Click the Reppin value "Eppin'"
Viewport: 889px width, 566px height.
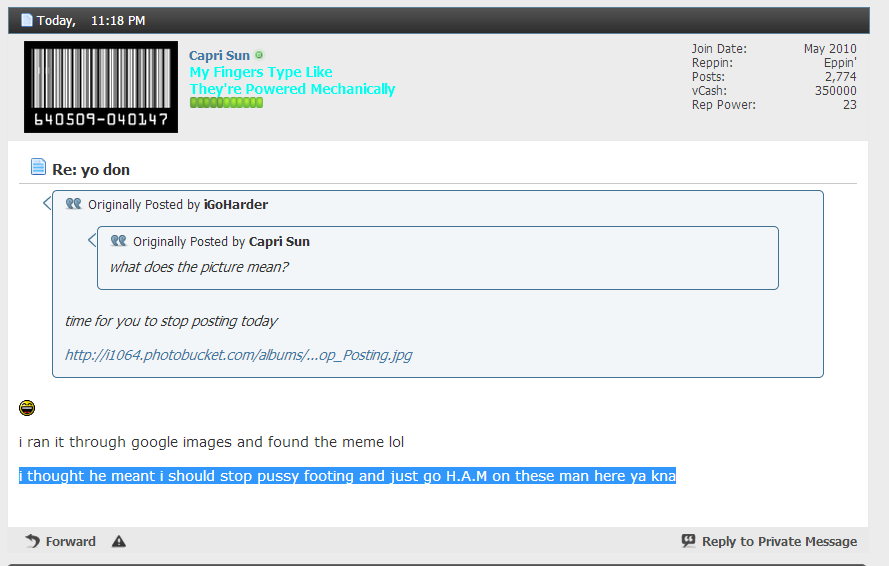840,62
